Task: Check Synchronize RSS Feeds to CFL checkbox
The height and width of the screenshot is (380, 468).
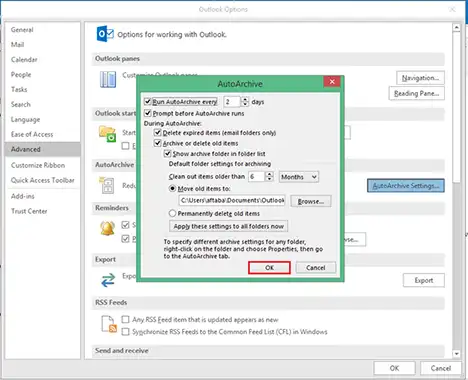Action: click(x=125, y=331)
